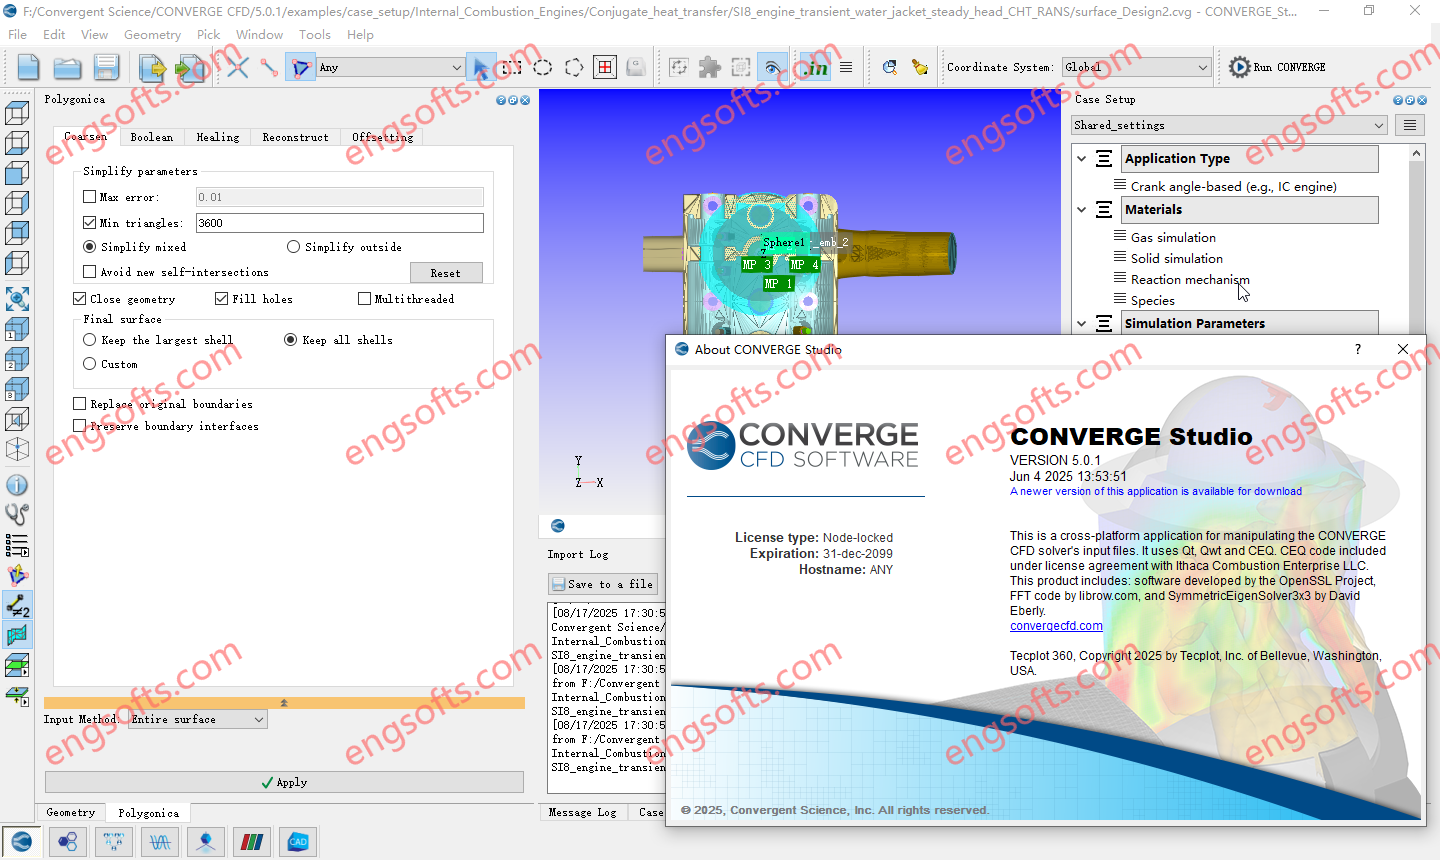This screenshot has height=860, width=1440.
Task: Click the newer version available download link
Action: [x=1156, y=491]
